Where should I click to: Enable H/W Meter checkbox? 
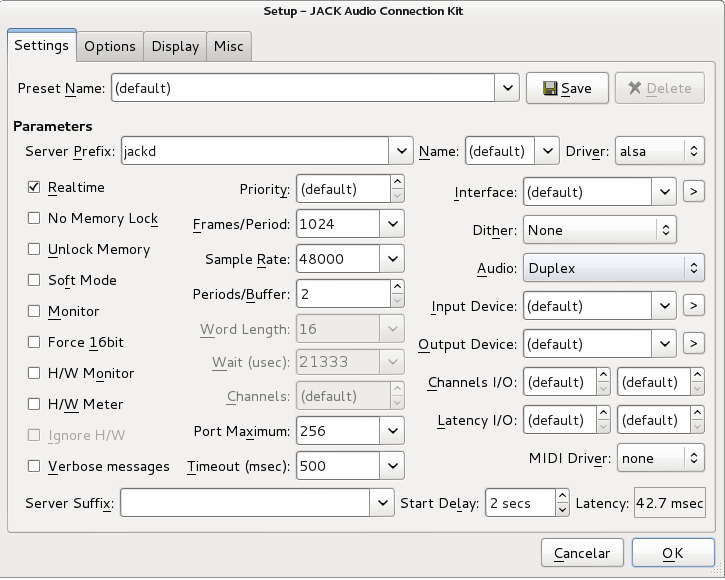(x=34, y=404)
